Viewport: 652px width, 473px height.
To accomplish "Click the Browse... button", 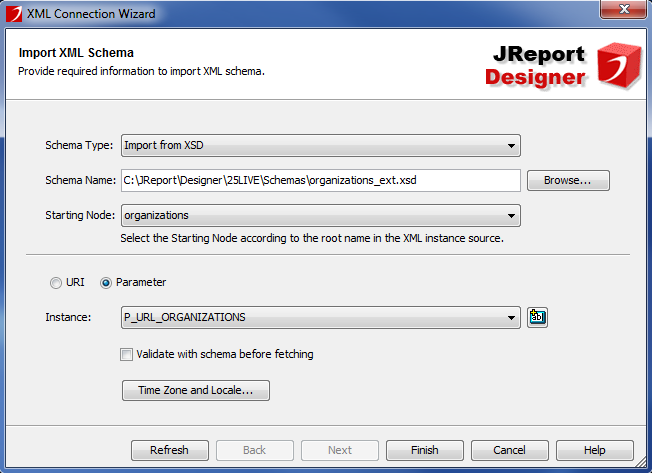I will click(568, 180).
